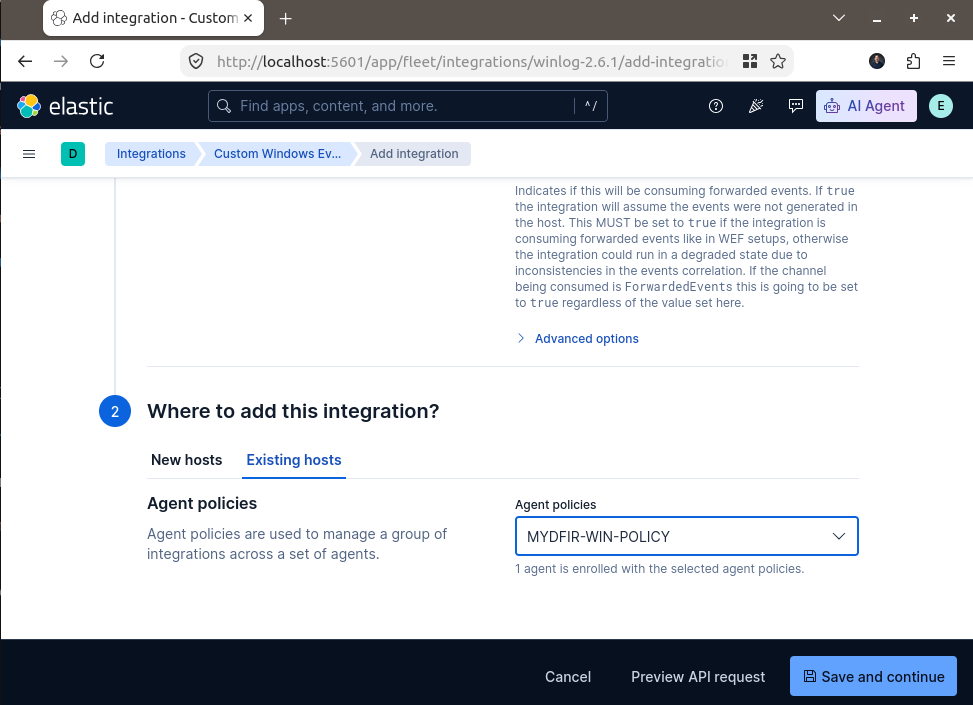Viewport: 973px width, 705px height.
Task: Click '1 agent is enrolled' status text
Action: click(x=659, y=569)
